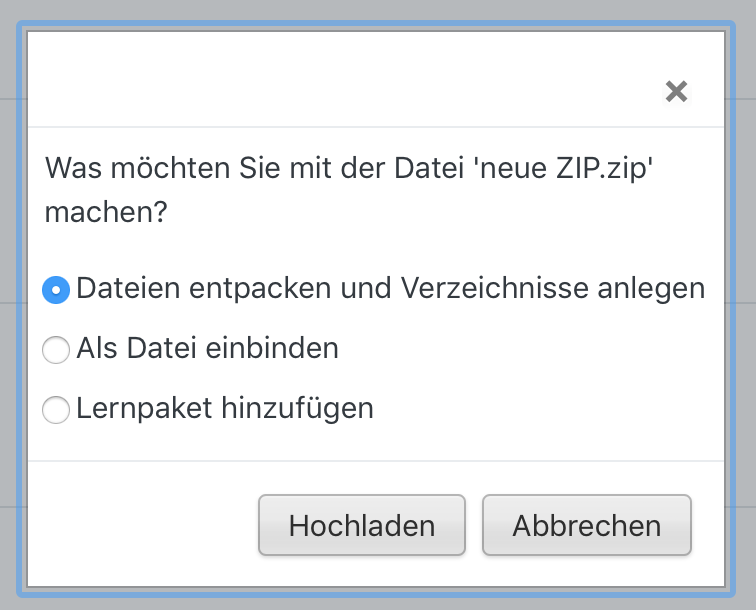Enable the 'Lernpaket hinzufügen' radio button
This screenshot has width=756, height=610.
pyautogui.click(x=56, y=409)
